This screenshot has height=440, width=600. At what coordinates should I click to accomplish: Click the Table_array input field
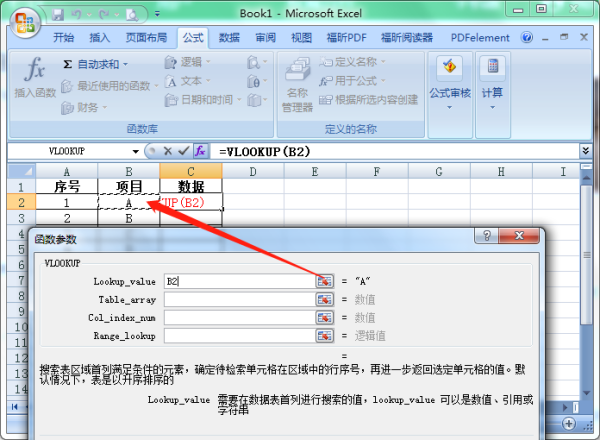[x=240, y=299]
